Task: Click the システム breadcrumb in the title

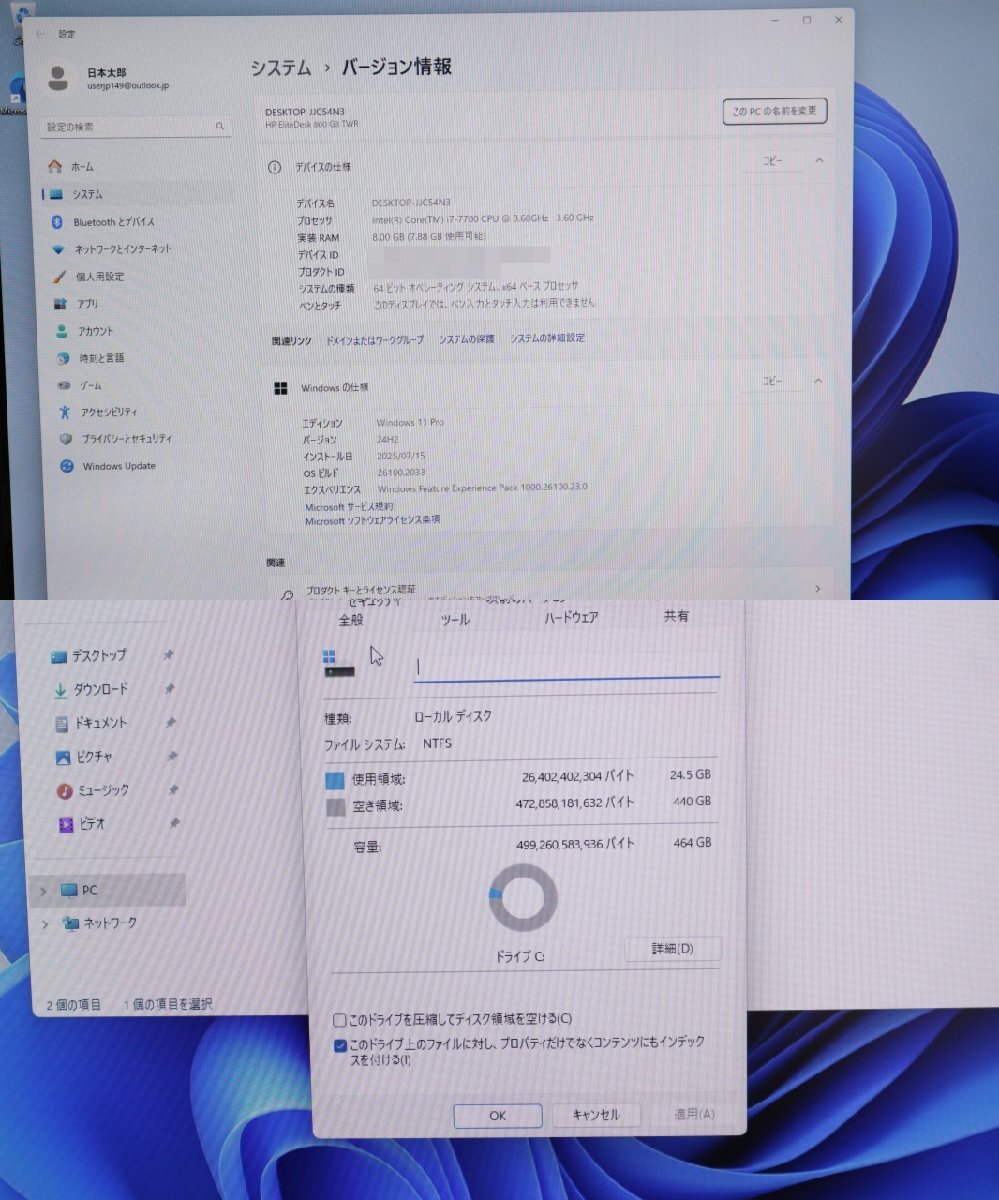Action: 280,68
